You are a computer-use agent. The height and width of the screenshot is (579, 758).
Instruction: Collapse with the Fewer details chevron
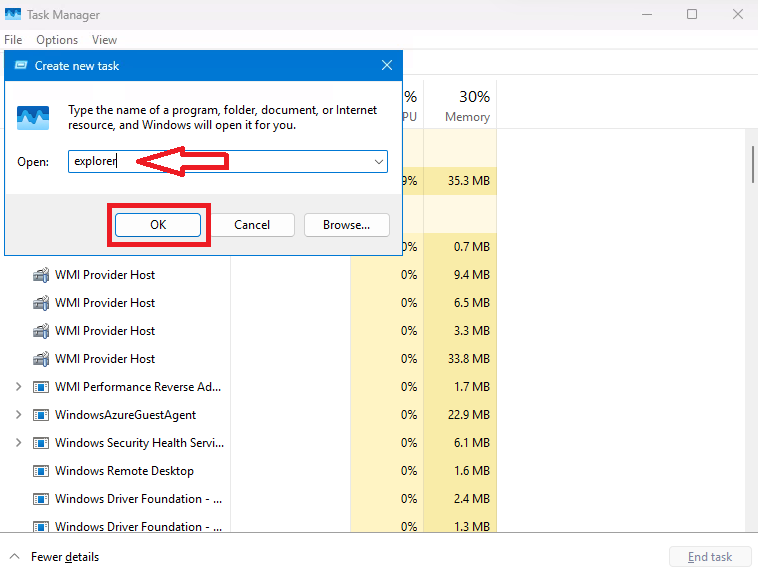tap(15, 557)
